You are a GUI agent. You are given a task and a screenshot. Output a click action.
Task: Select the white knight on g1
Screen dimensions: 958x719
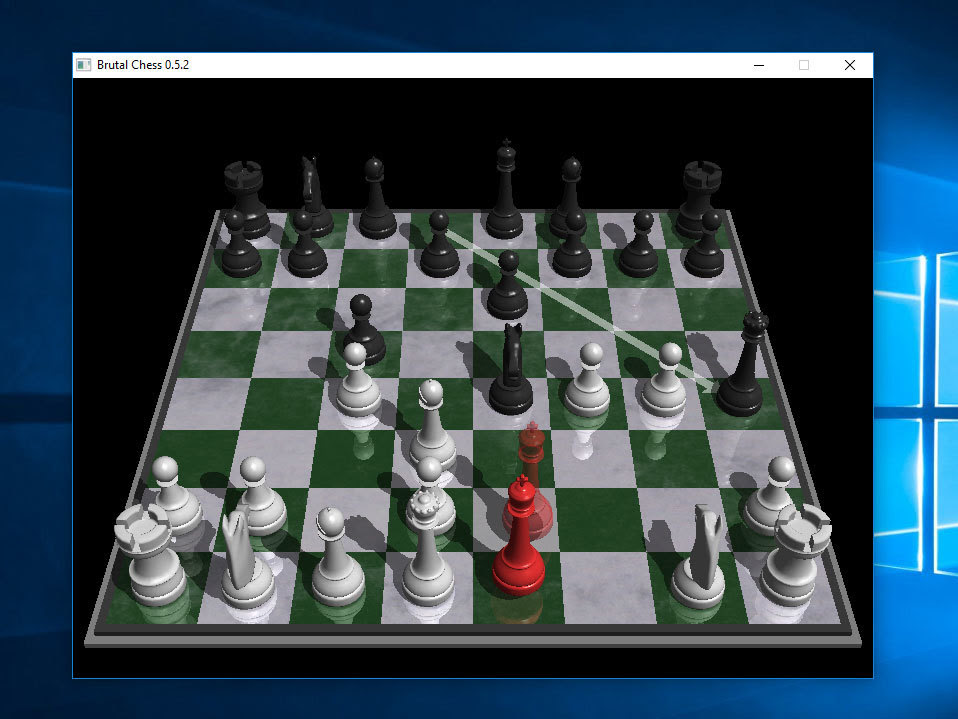(x=700, y=557)
